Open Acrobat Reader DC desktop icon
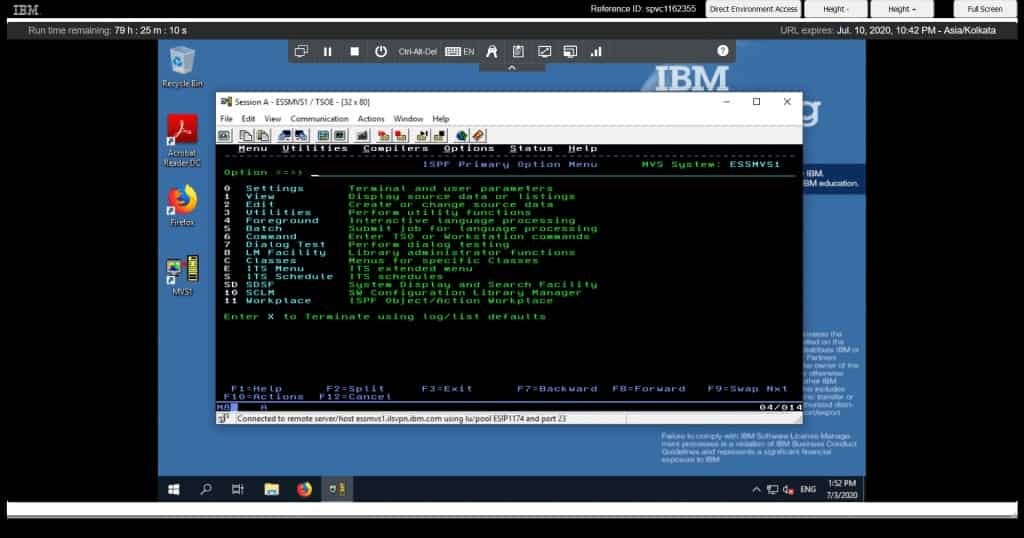 coord(182,140)
